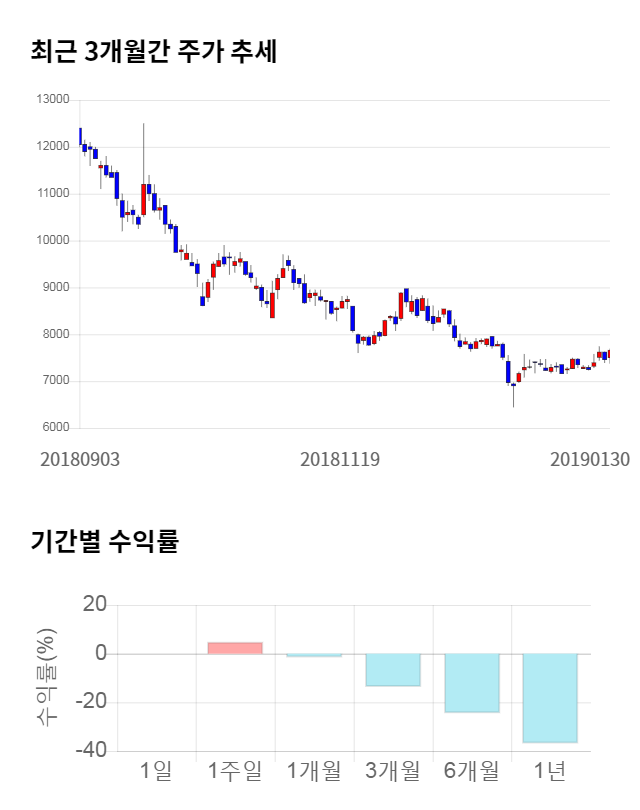The height and width of the screenshot is (810, 640).
Task: Click the 6000 price axis label
Action: pos(55,428)
